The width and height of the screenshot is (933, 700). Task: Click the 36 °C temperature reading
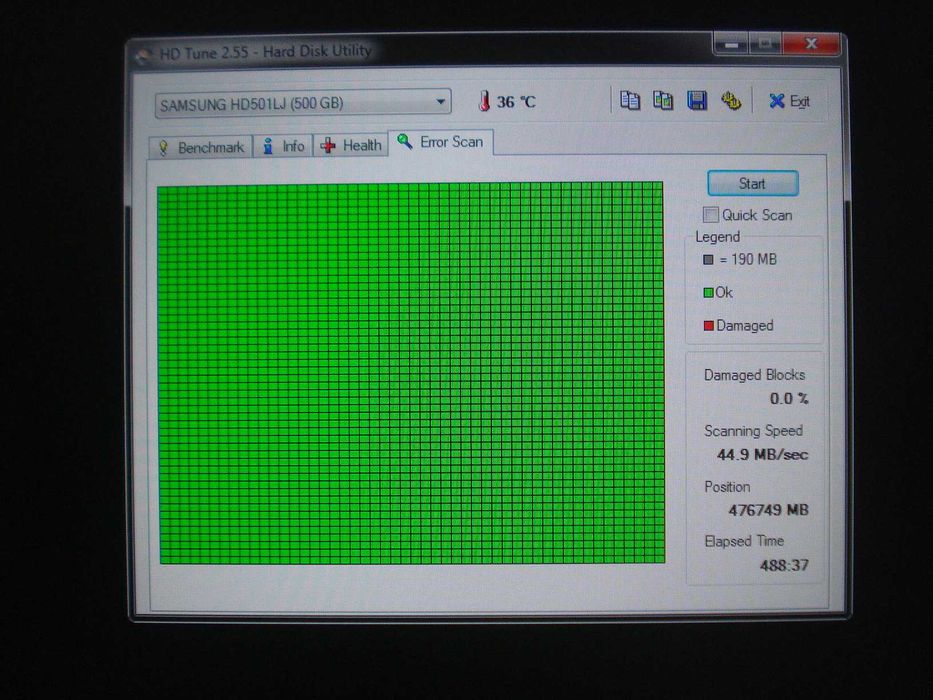click(516, 102)
